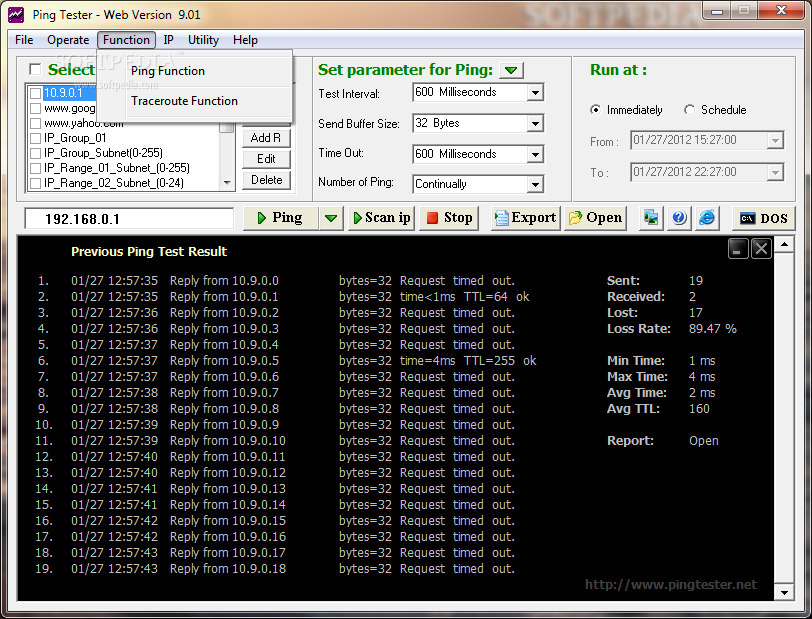Click the Loss Rate 89.47 % value

coord(713,329)
